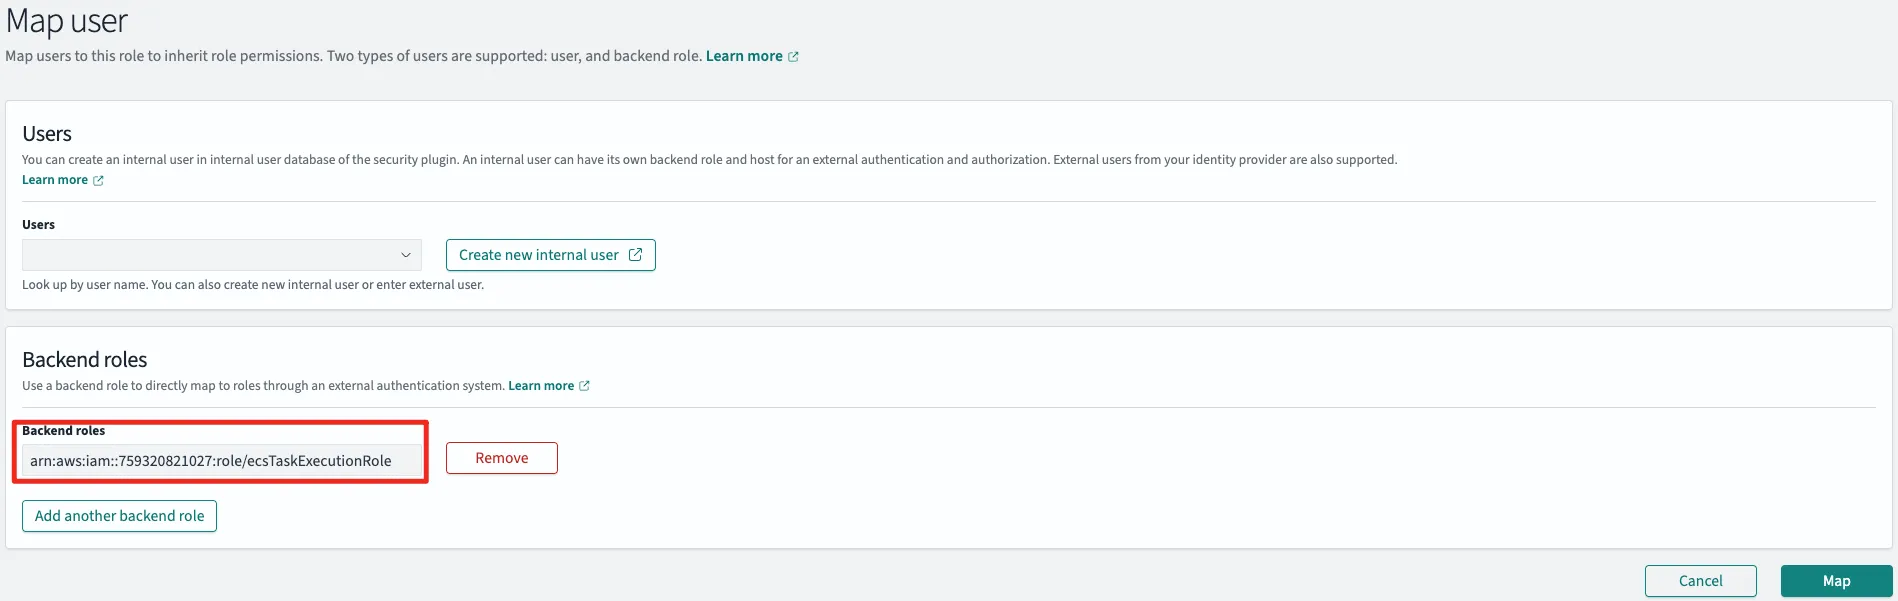This screenshot has width=1898, height=601.
Task: Follow the Learn more link in the Users section
Action: [55, 180]
